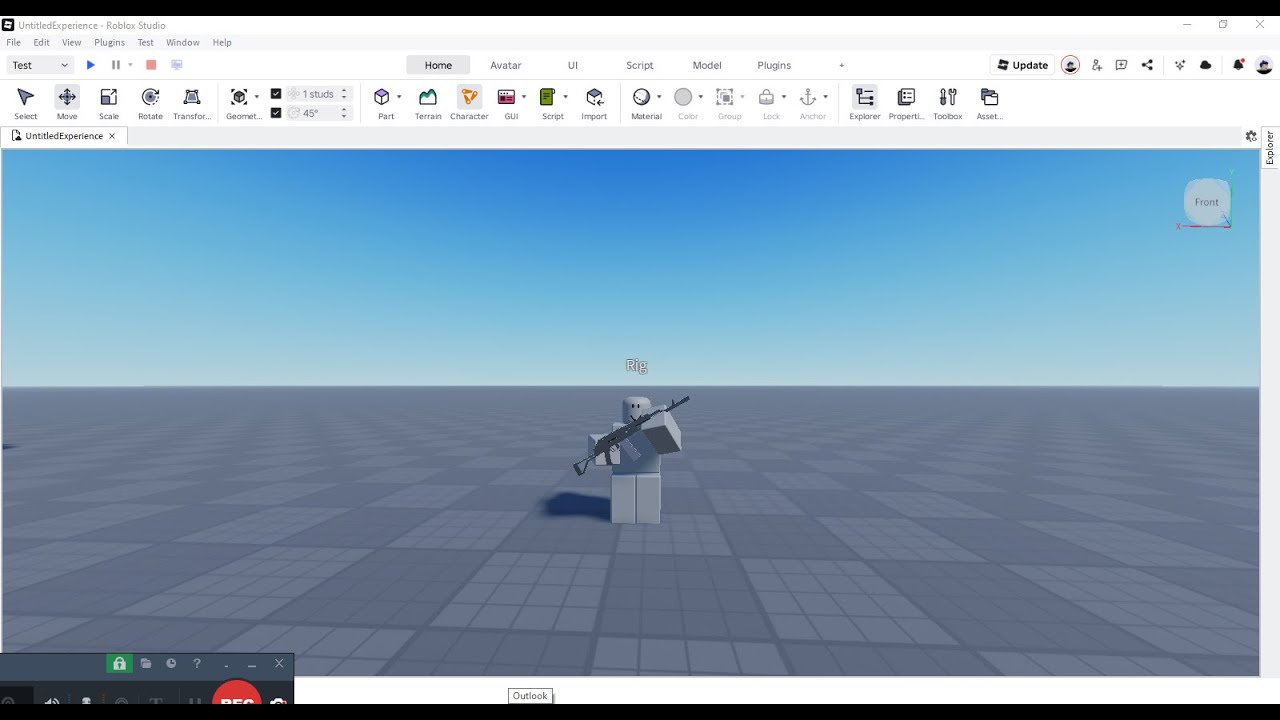
Task: Open the Window menu
Action: 183,42
